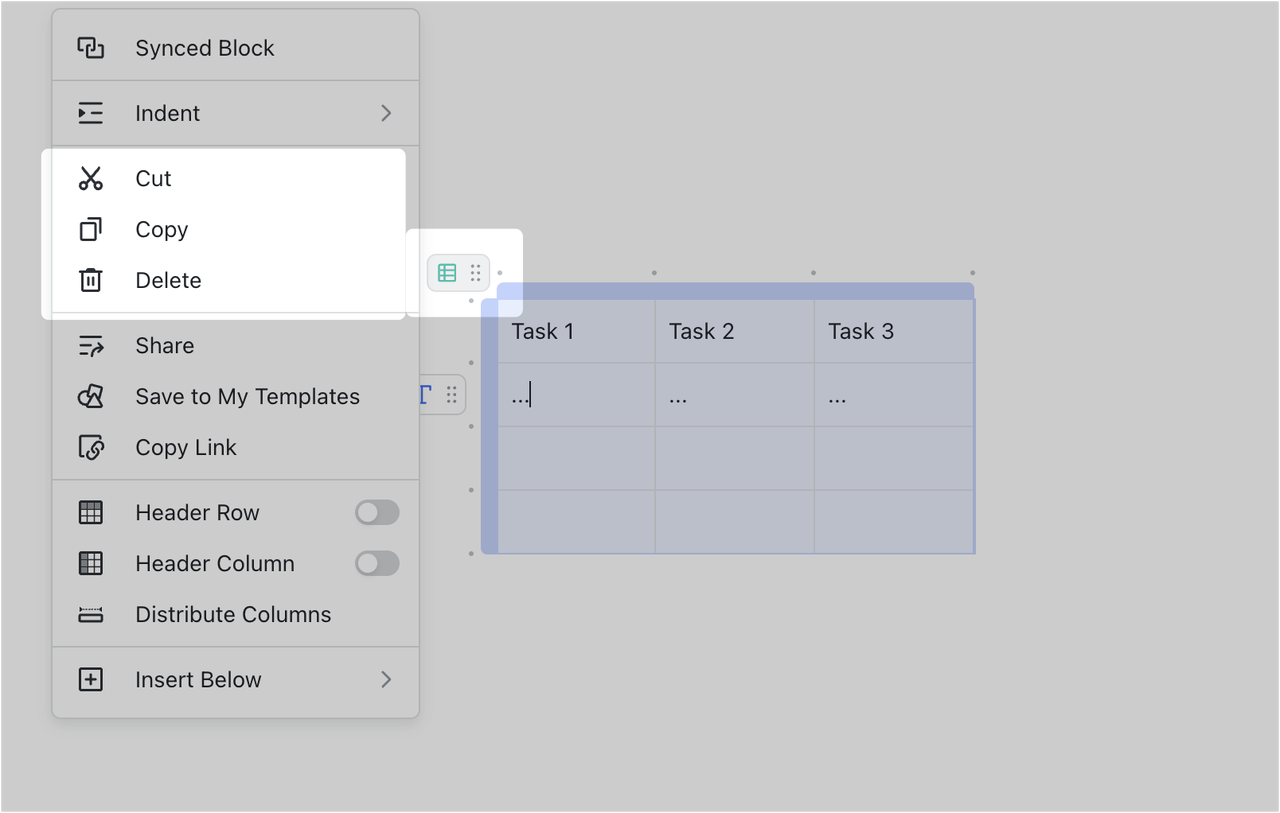Click the trash Delete icon
This screenshot has width=1280, height=813.
91,281
